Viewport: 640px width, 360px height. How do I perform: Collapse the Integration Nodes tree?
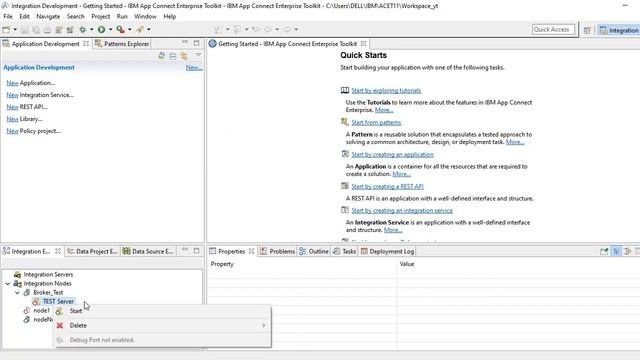tap(8, 283)
